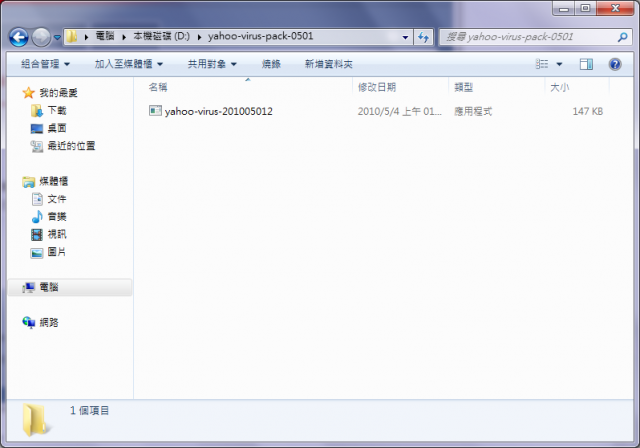Toggle the preview pane icon
The width and height of the screenshot is (640, 448).
tap(586, 64)
